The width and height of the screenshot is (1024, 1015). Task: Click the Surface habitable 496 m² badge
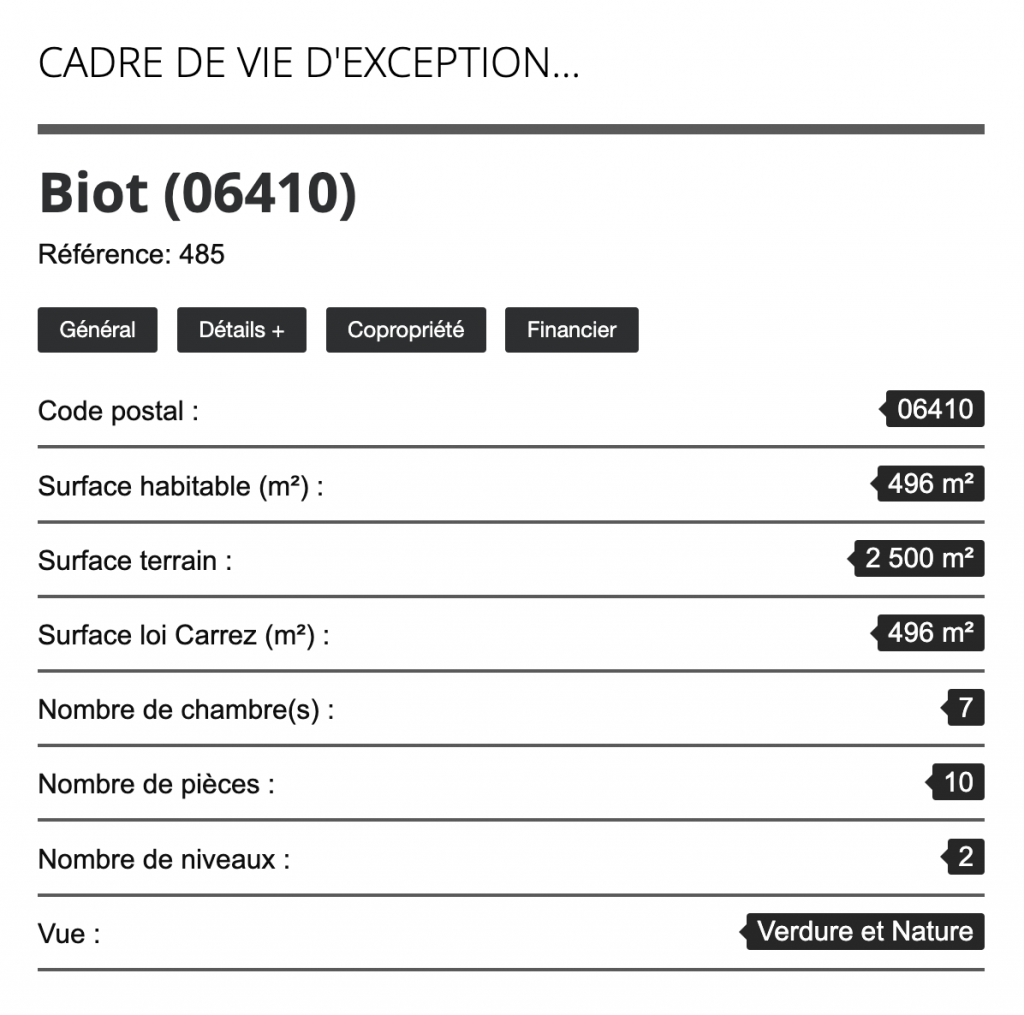930,485
